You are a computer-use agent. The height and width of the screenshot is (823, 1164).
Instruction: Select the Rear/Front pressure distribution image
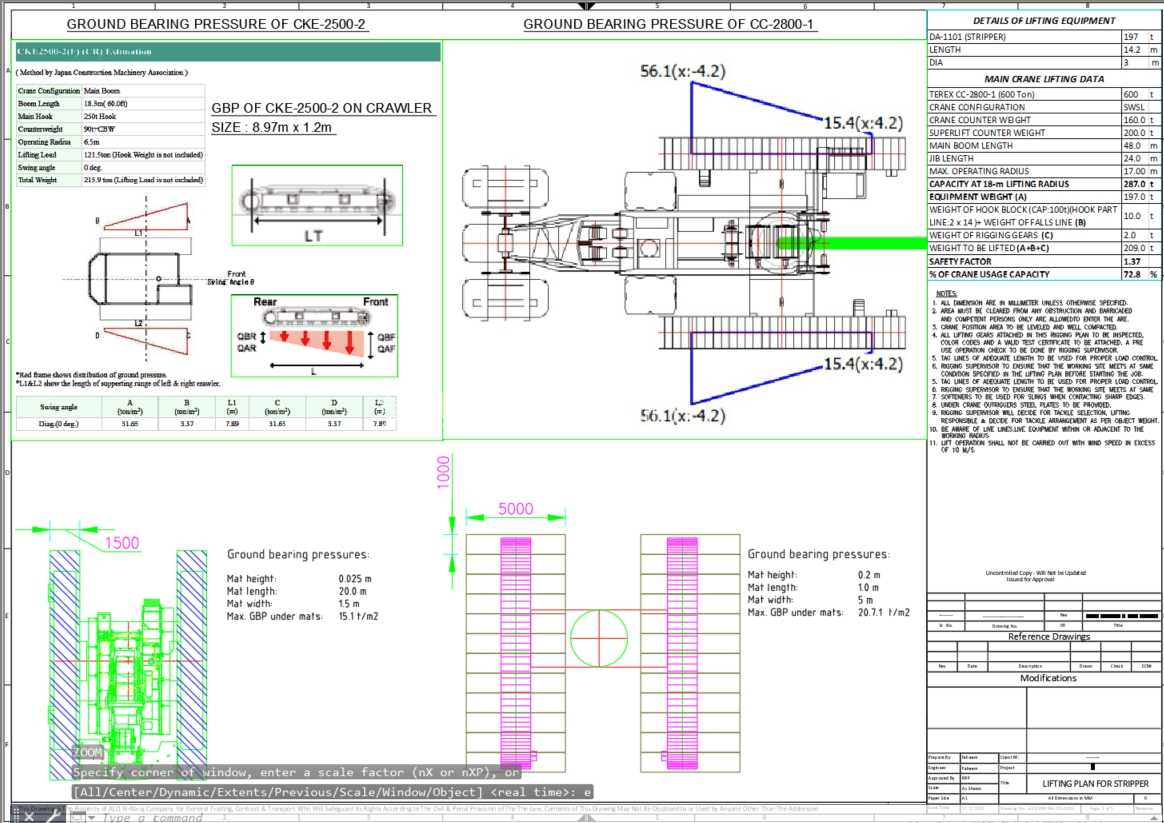pos(315,335)
